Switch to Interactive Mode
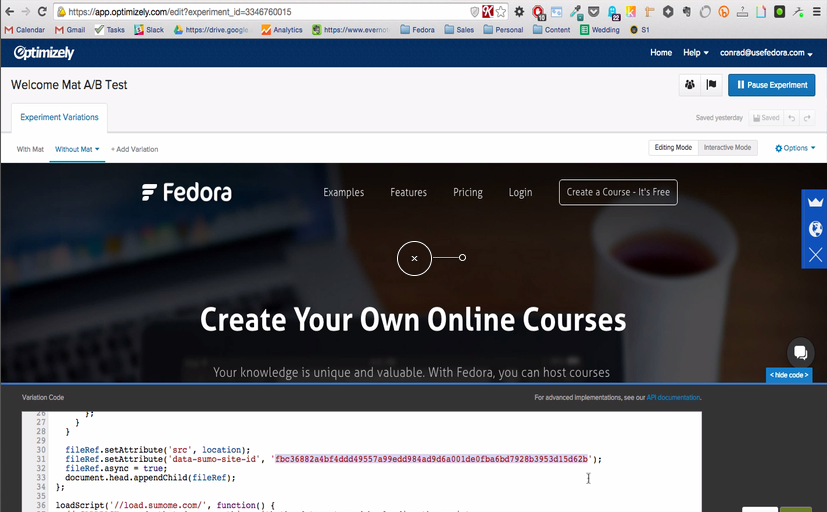Image resolution: width=827 pixels, height=512 pixels. click(727, 148)
